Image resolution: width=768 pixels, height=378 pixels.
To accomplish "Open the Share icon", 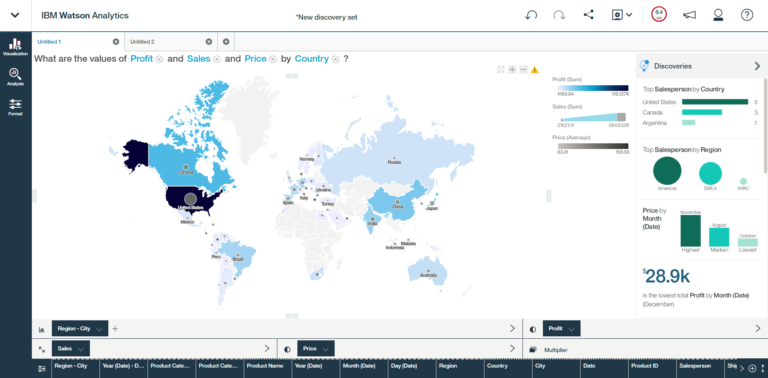I will [x=588, y=15].
